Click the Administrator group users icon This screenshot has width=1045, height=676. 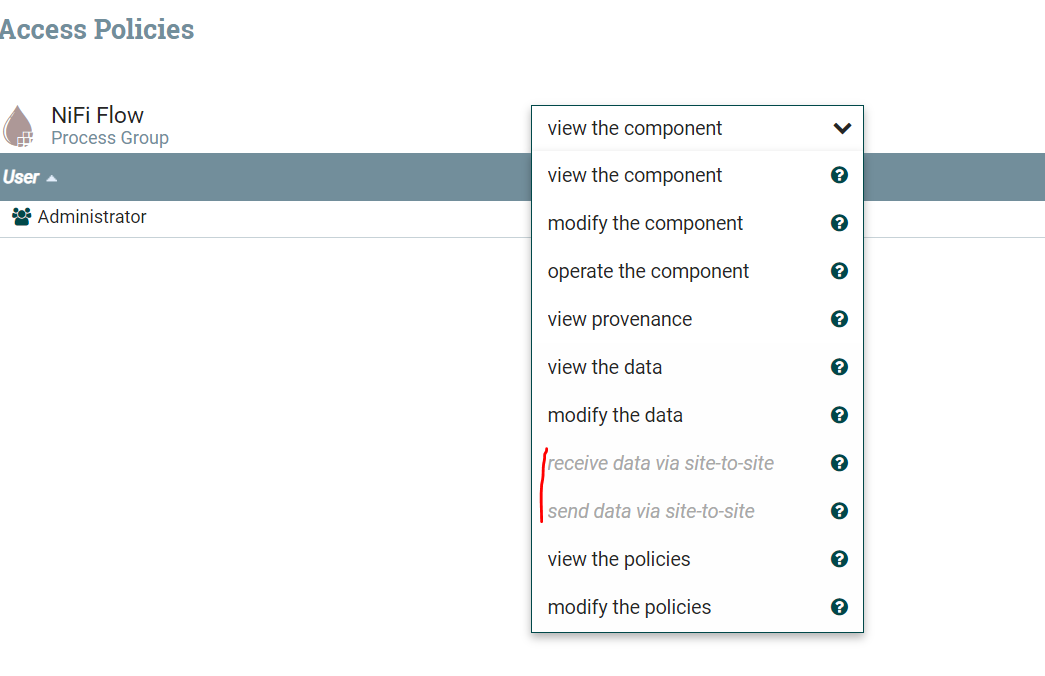[22, 215]
